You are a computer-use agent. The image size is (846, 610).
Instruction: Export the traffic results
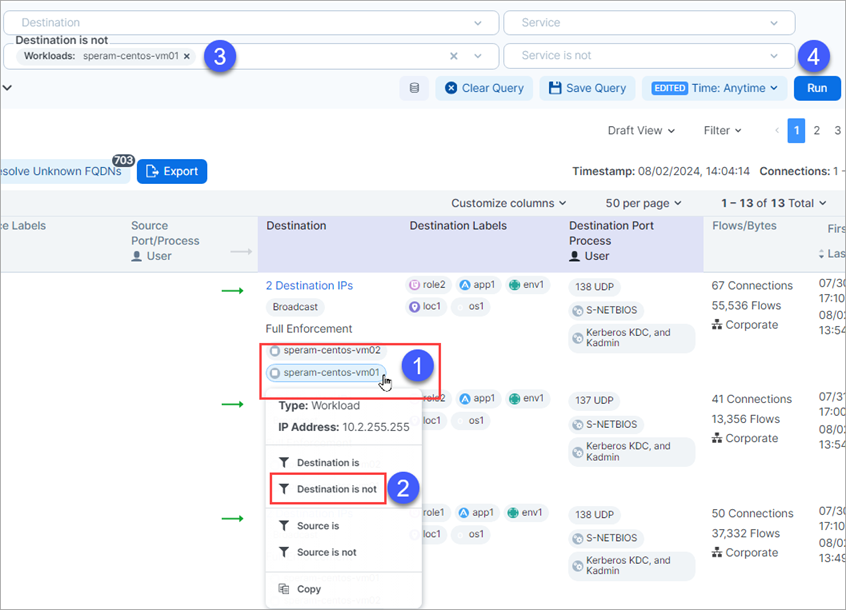(x=172, y=171)
